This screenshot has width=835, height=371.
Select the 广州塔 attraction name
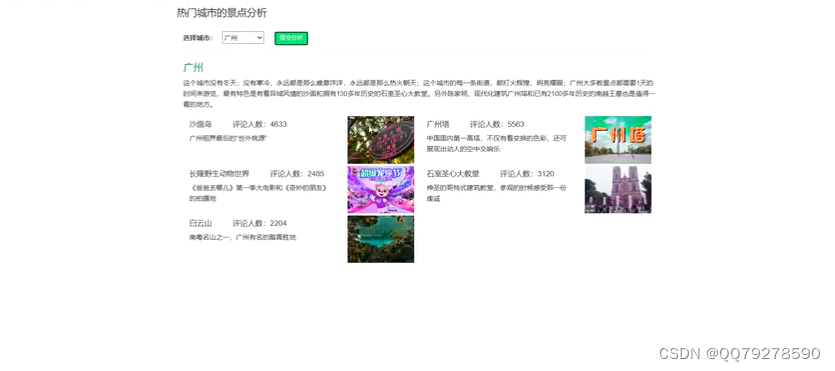point(438,124)
